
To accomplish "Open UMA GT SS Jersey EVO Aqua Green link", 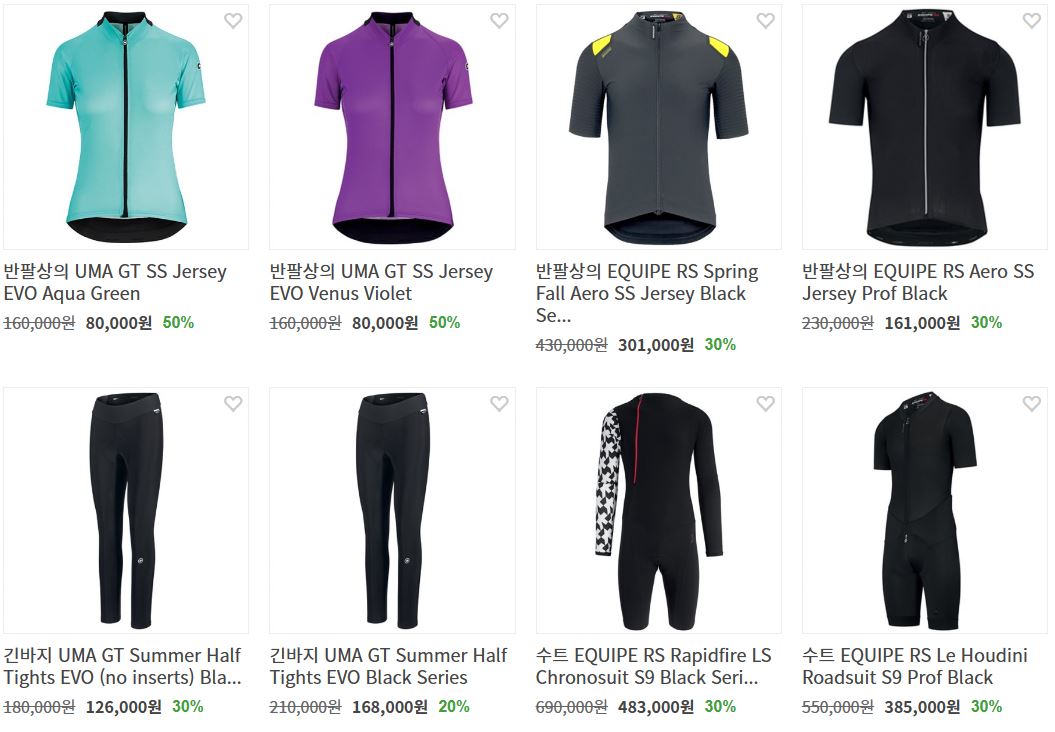I will pos(115,283).
